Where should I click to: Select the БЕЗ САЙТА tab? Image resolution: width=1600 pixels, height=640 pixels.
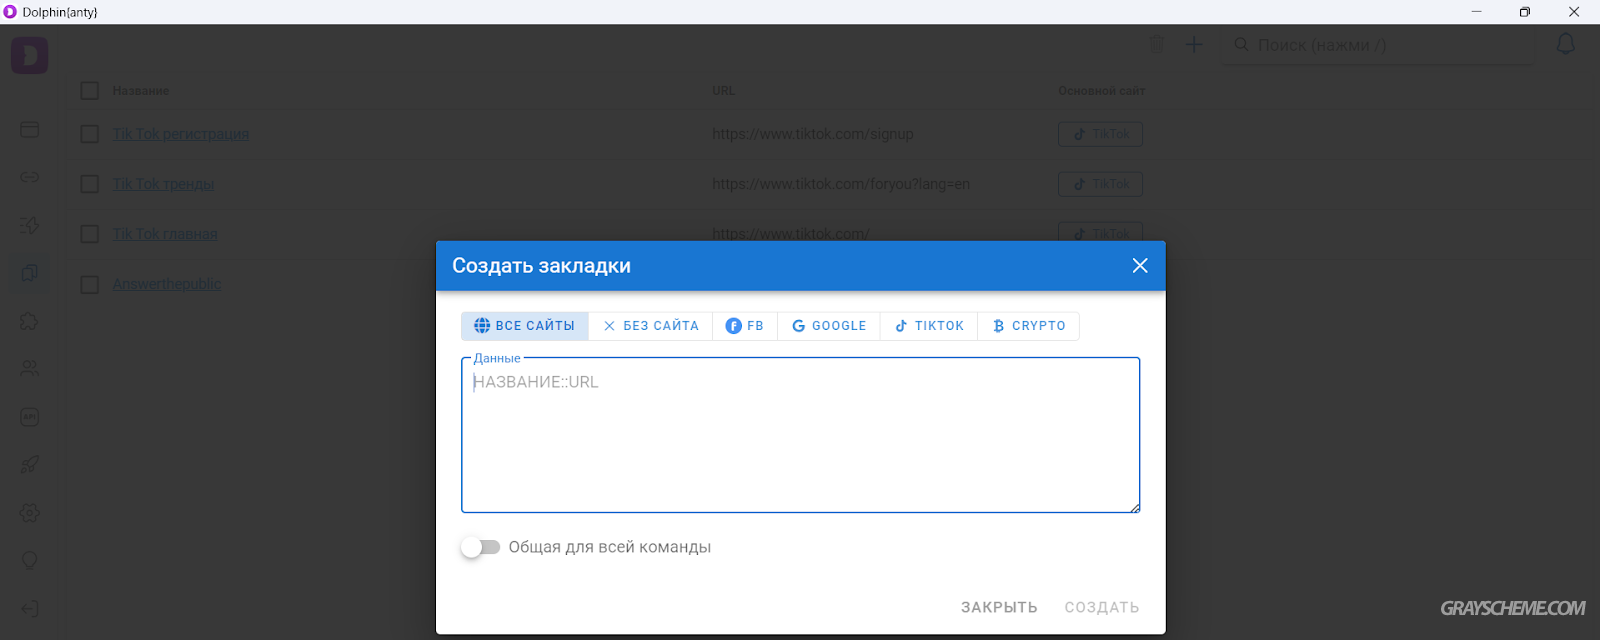651,326
